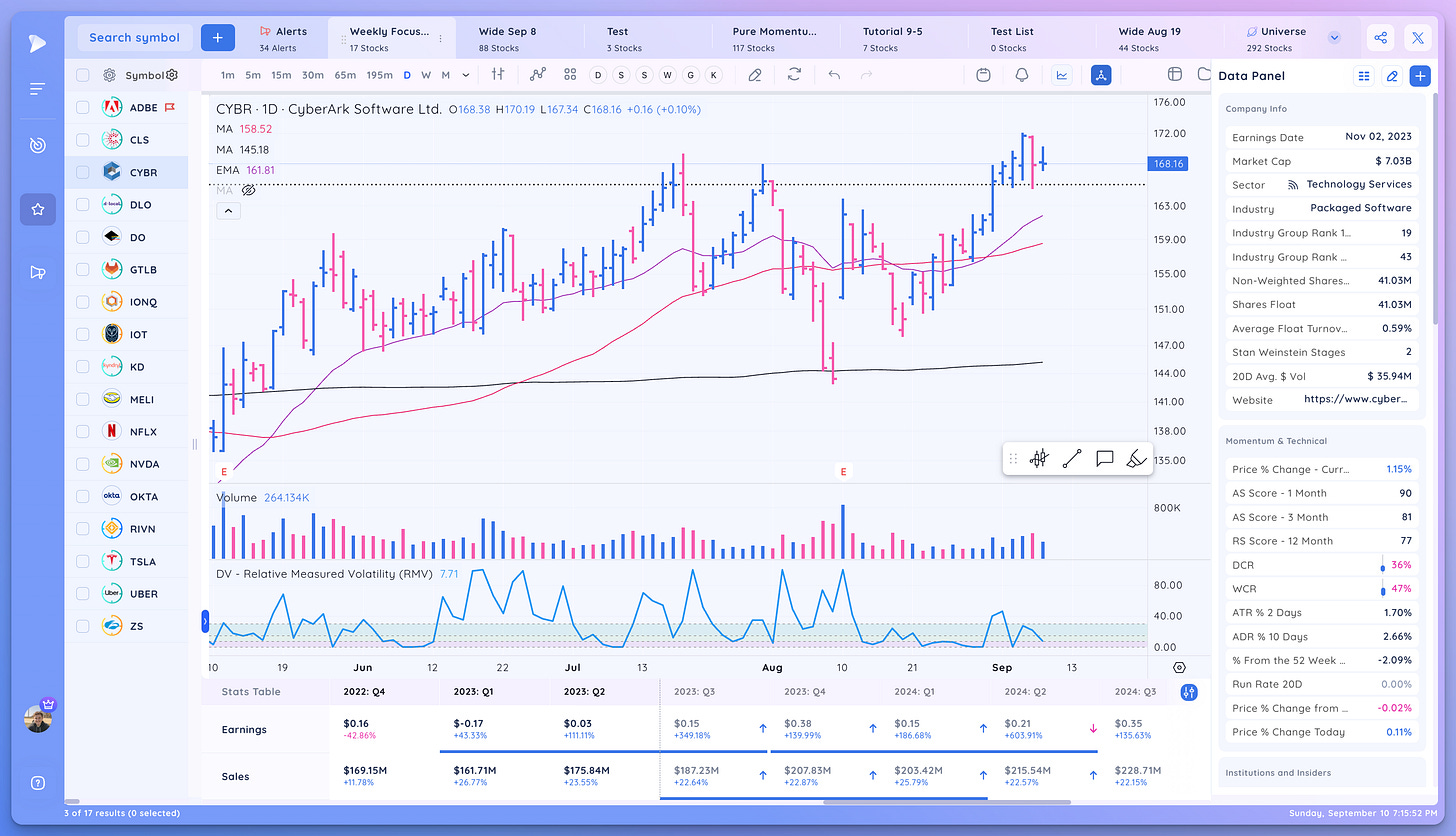This screenshot has width=1456, height=836.
Task: Open the watchlist lines icon in sidebar
Action: pos(38,89)
